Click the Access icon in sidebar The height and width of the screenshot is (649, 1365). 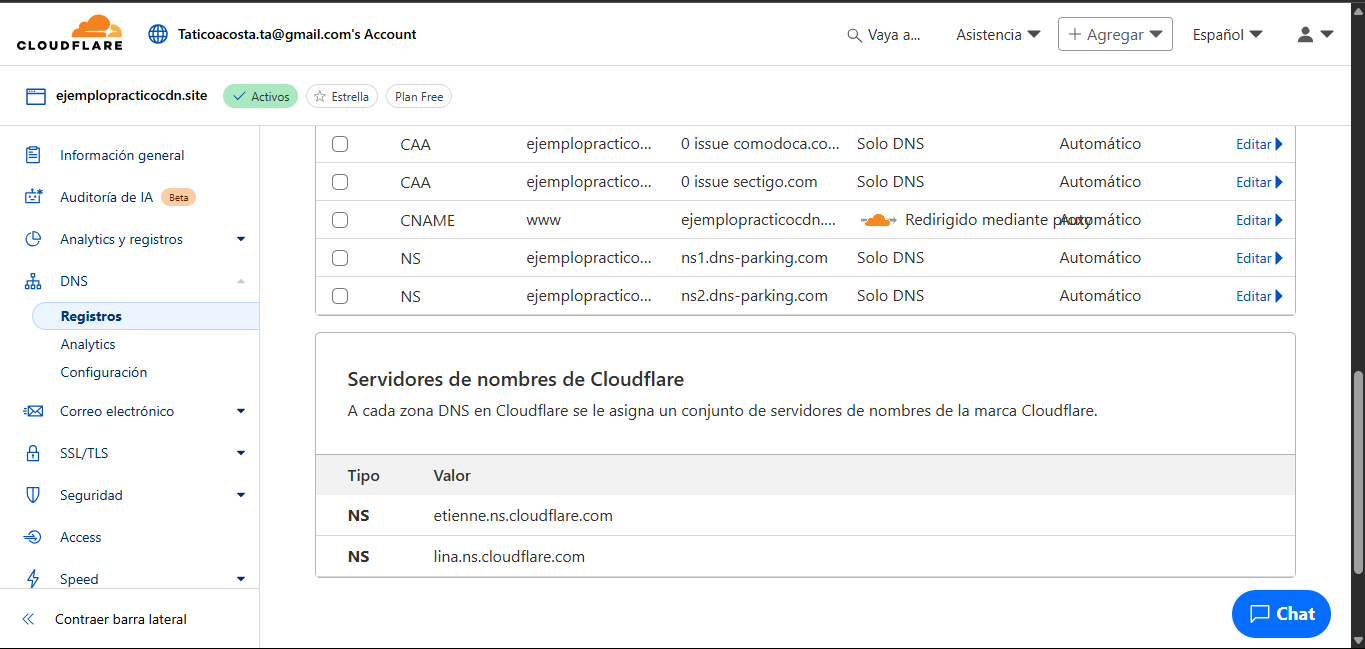tap(33, 537)
